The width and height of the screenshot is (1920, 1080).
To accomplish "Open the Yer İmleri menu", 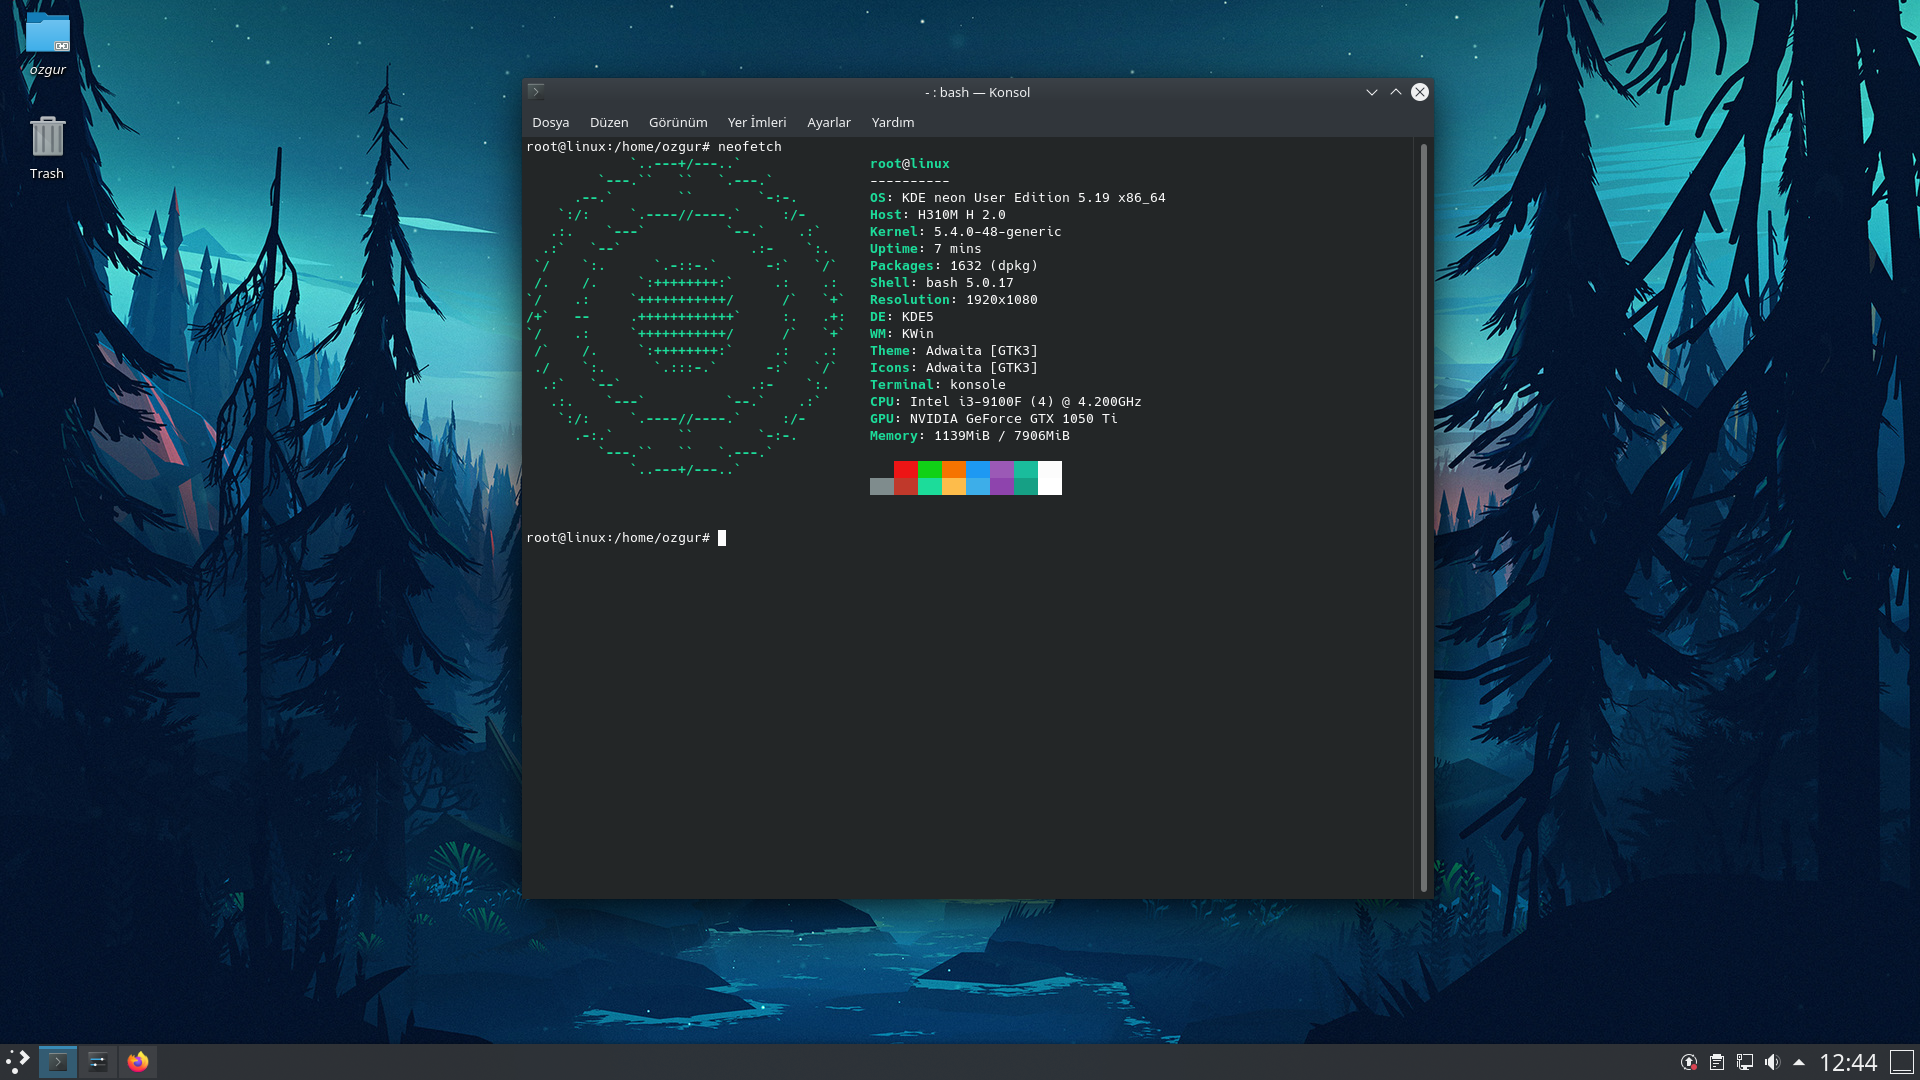I will tap(757, 122).
